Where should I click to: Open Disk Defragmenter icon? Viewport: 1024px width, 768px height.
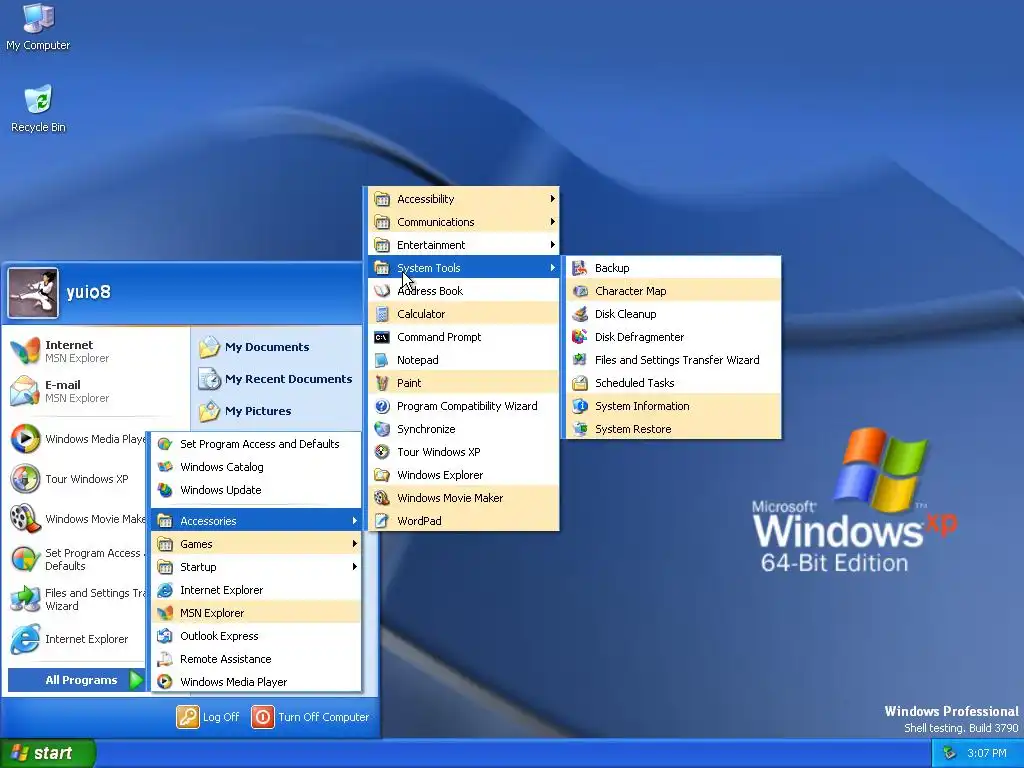pos(580,337)
